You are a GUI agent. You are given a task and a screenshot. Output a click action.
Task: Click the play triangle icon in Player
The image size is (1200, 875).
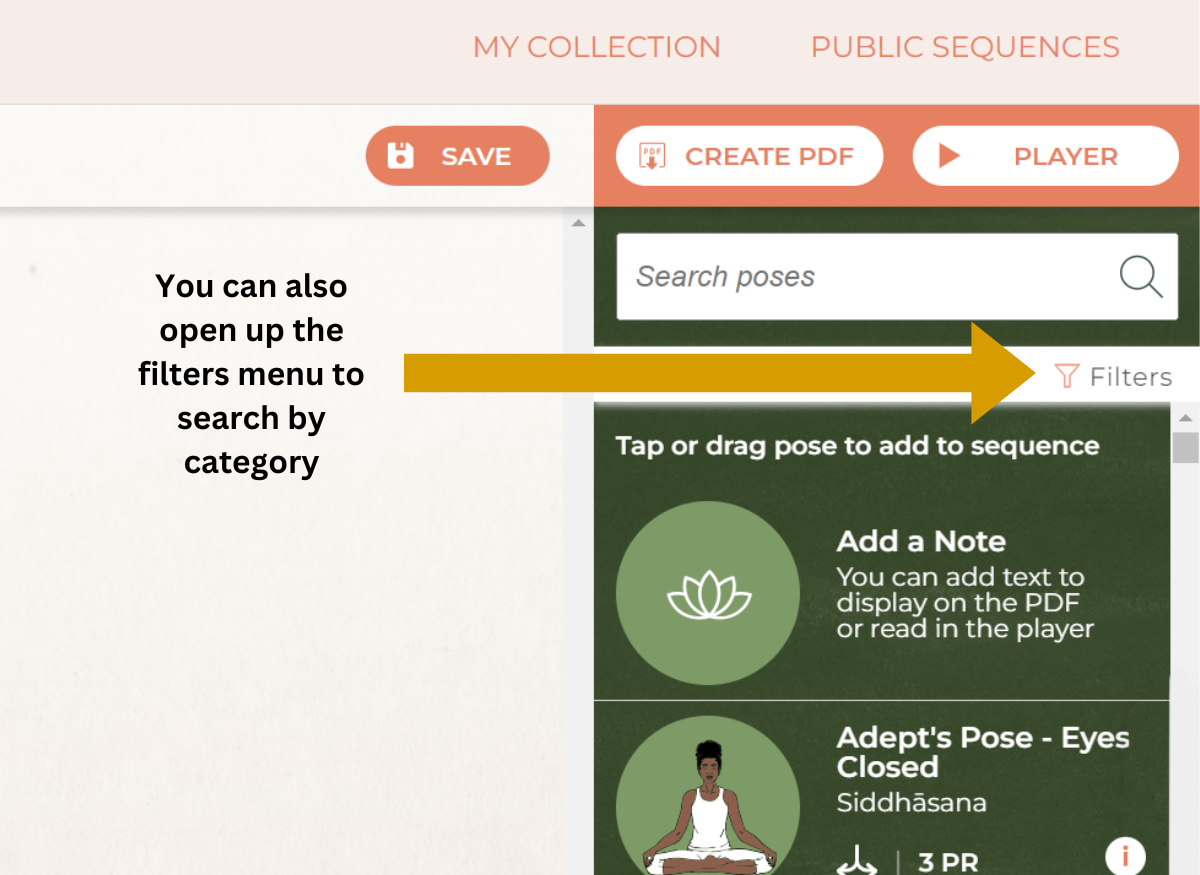(949, 156)
